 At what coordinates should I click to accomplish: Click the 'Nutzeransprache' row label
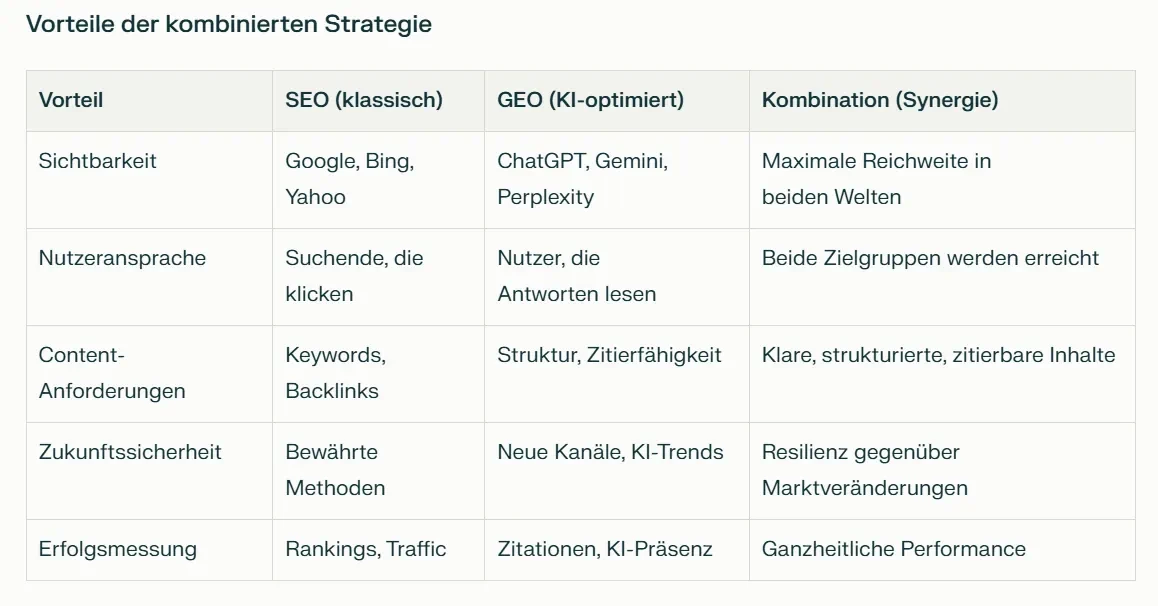click(x=122, y=258)
